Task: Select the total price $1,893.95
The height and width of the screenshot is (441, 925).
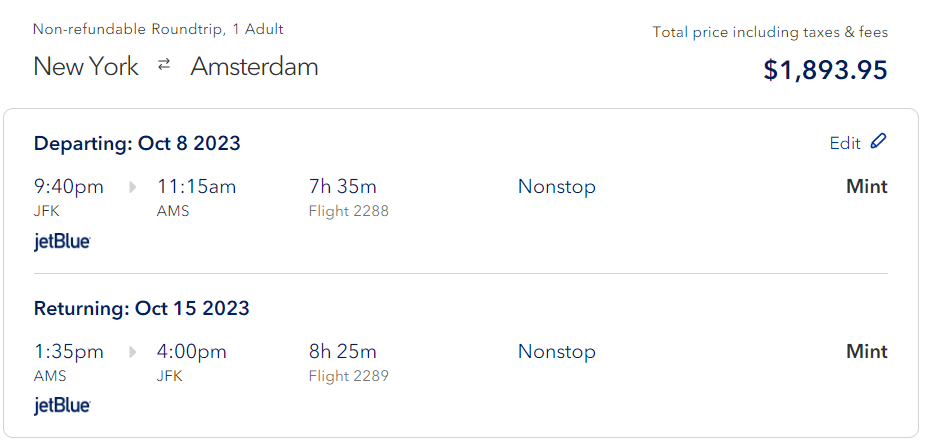Action: (825, 70)
